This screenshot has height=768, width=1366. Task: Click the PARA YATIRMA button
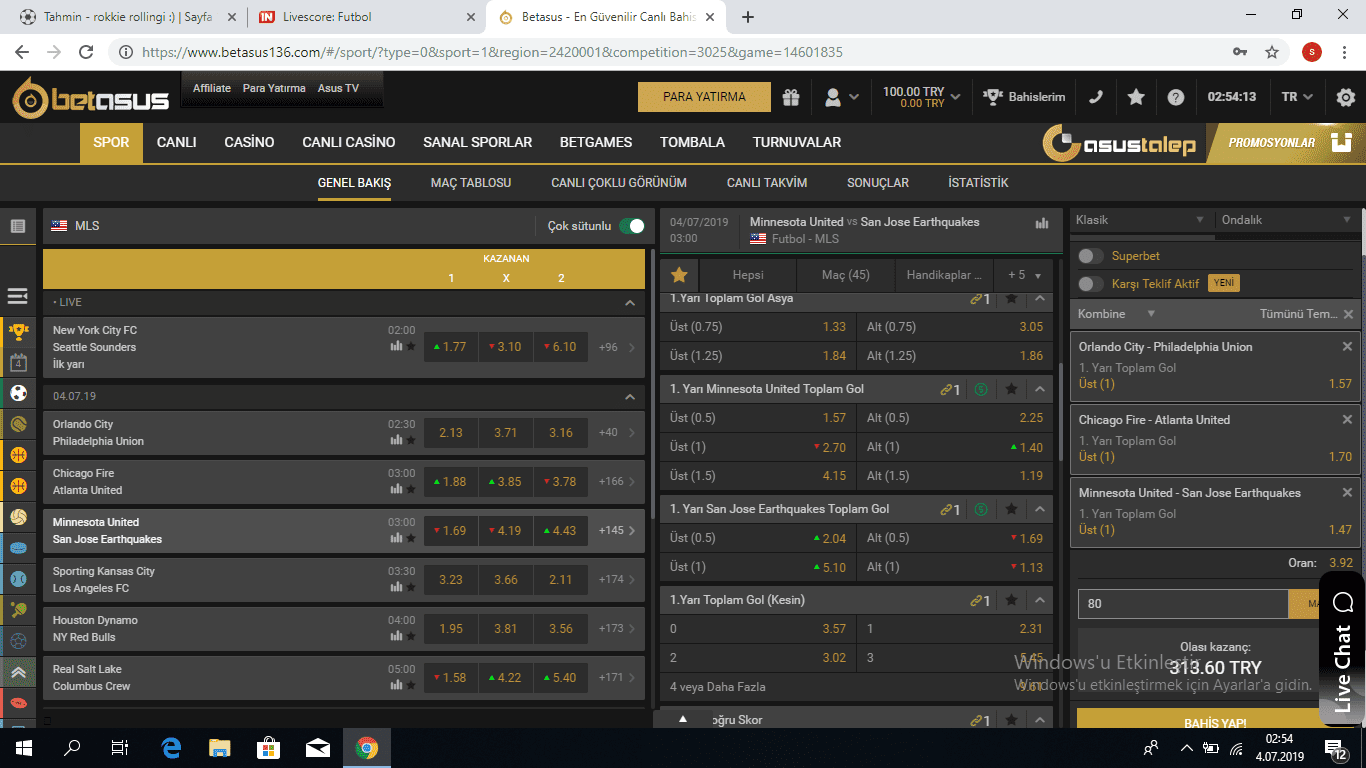(704, 97)
